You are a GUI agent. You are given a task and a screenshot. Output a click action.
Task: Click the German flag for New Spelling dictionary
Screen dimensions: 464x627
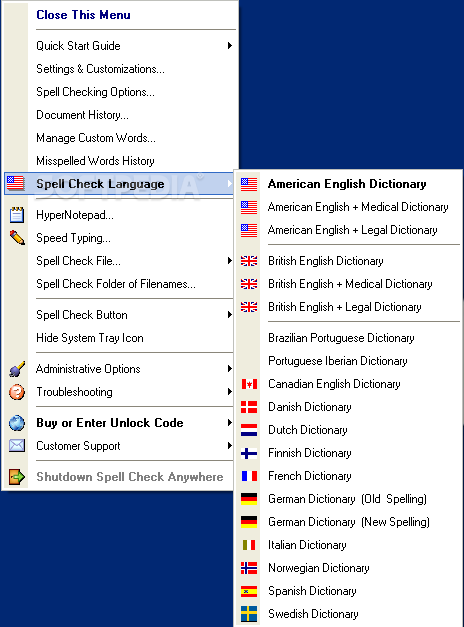tap(249, 522)
